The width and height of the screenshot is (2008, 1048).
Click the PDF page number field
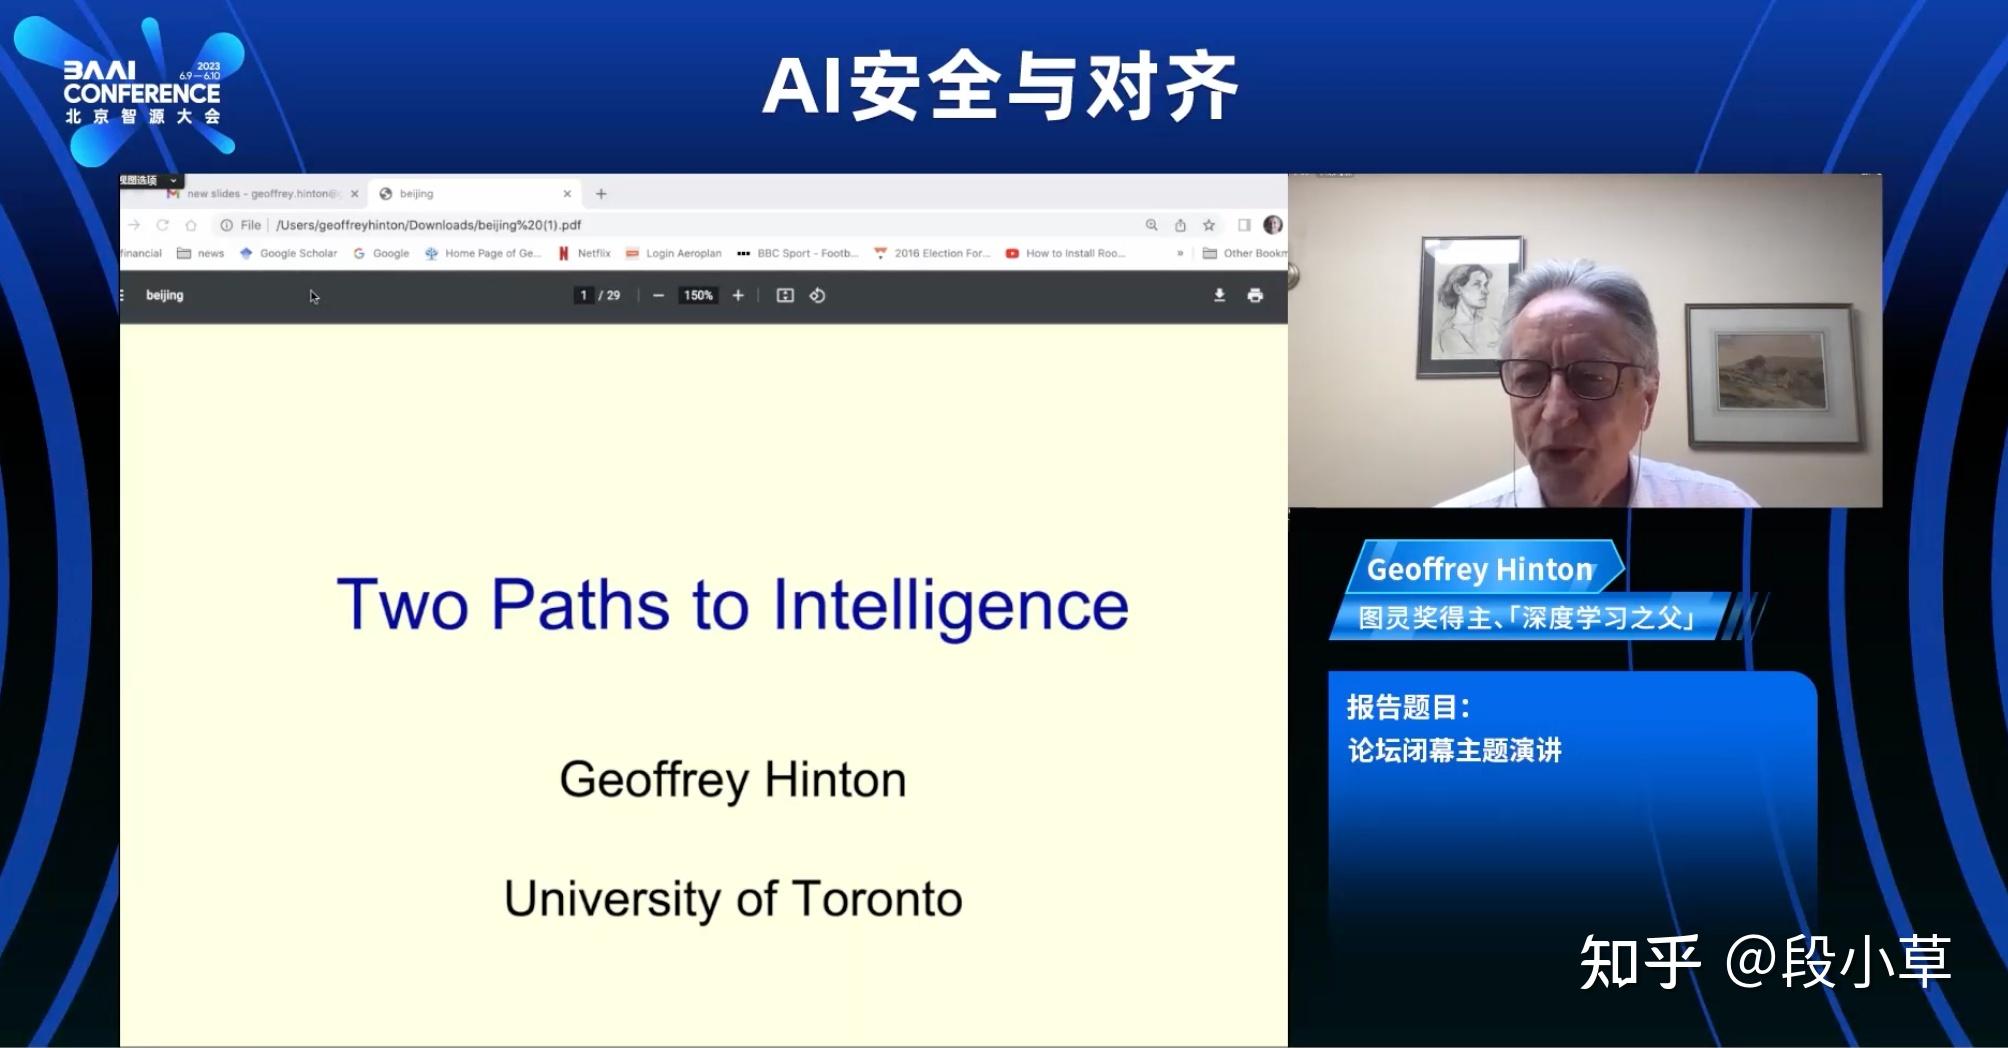pyautogui.click(x=583, y=295)
